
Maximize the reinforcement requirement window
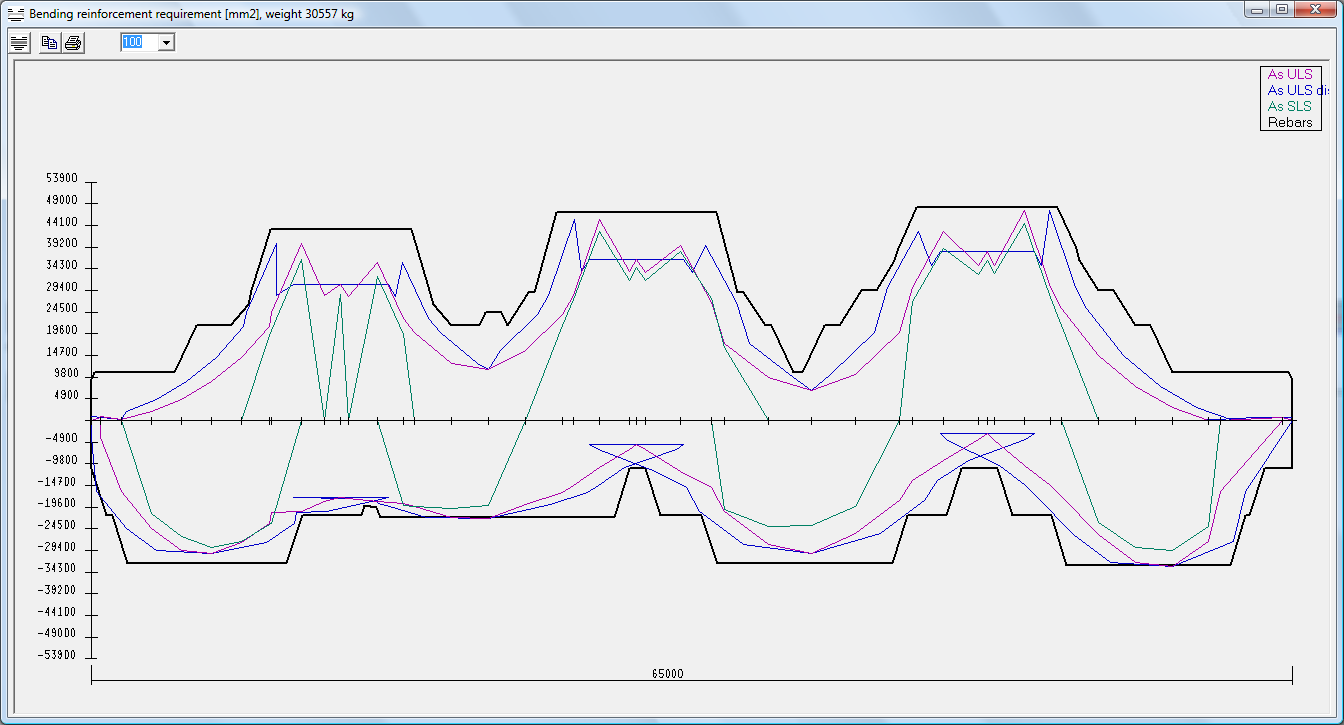tap(1281, 9)
